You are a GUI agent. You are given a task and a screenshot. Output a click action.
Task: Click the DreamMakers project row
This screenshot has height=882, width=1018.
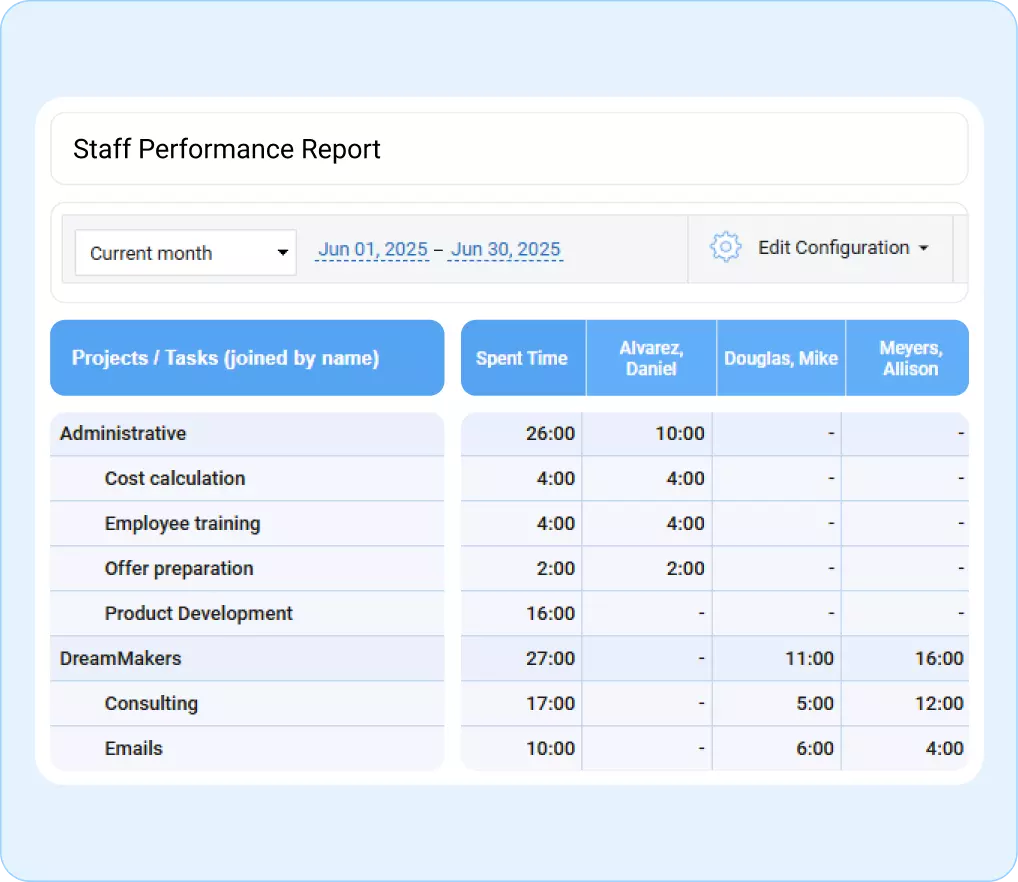(121, 658)
